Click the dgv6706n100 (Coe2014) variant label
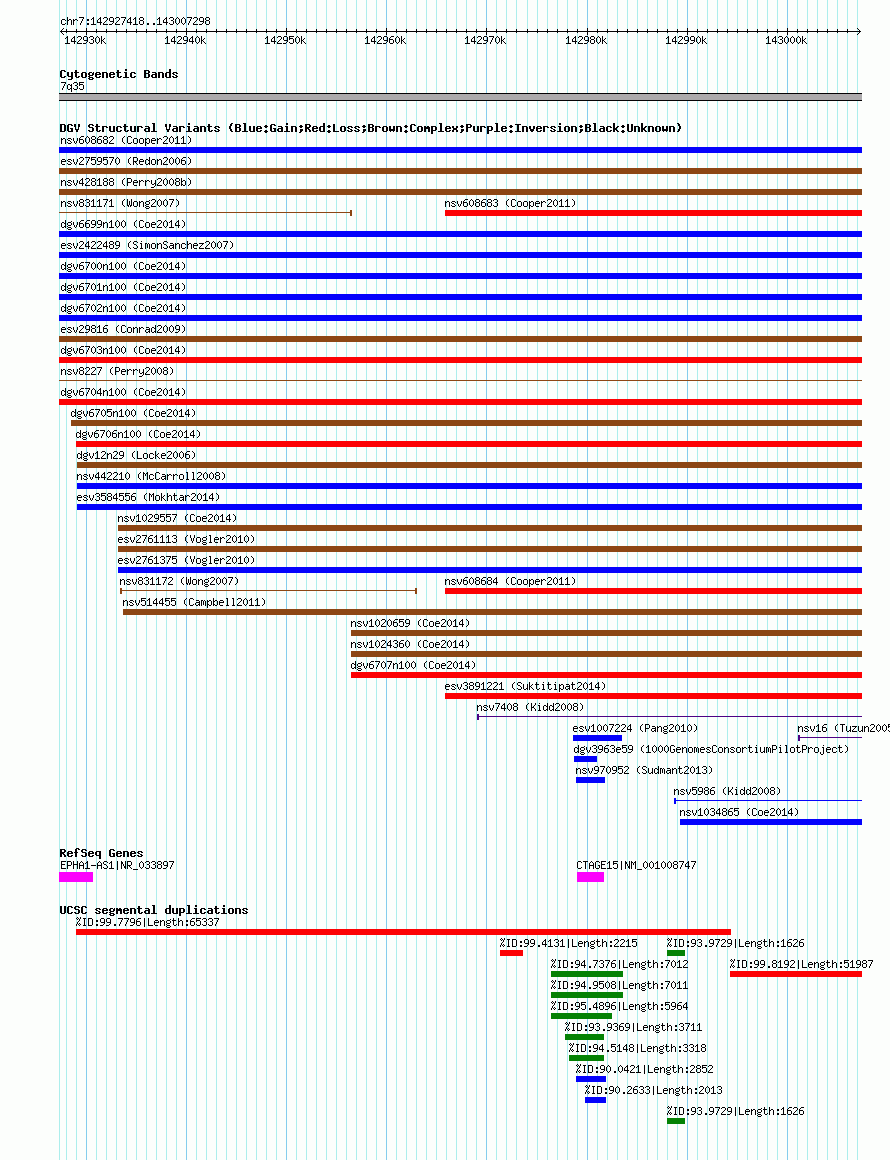 [138, 434]
